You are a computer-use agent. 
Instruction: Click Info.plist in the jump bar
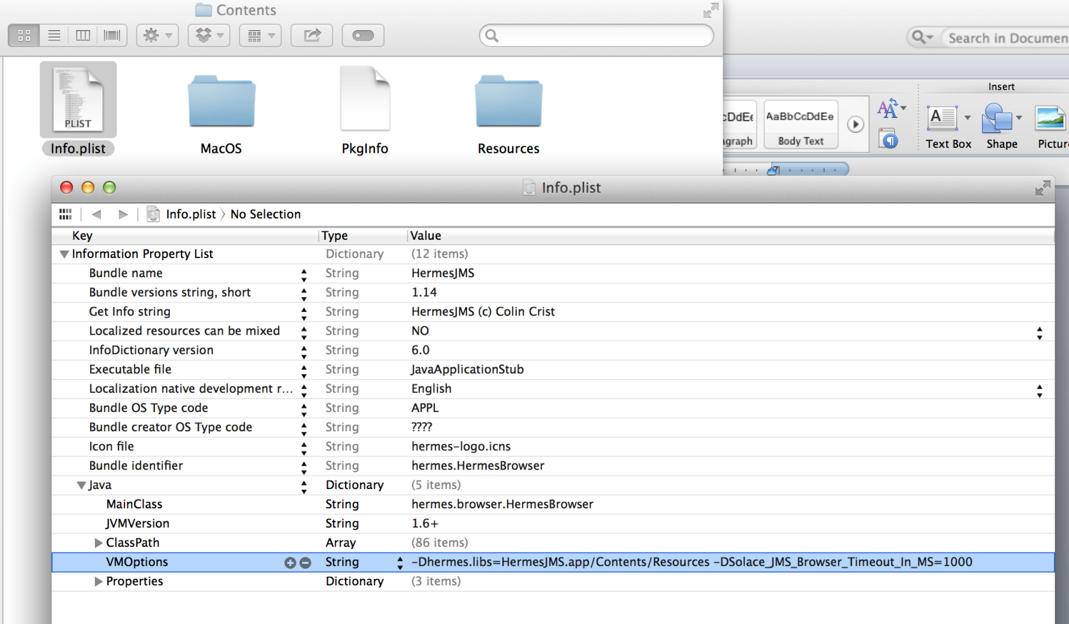click(x=190, y=214)
